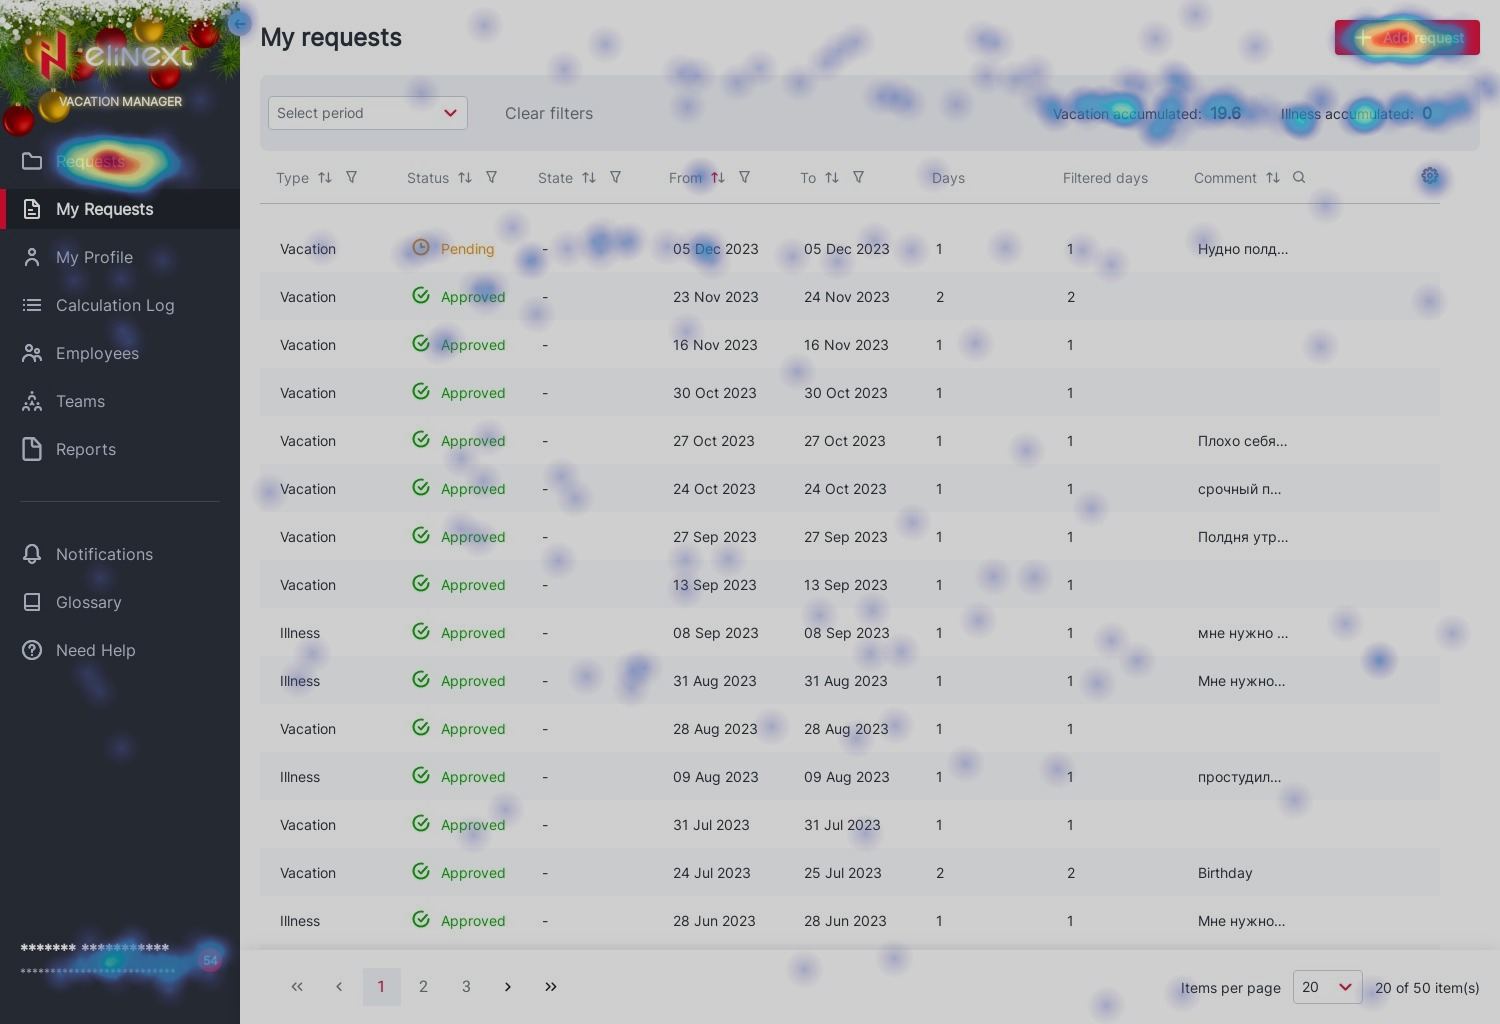This screenshot has width=1500, height=1024.
Task: Open the Items per page dropdown
Action: (x=1326, y=987)
